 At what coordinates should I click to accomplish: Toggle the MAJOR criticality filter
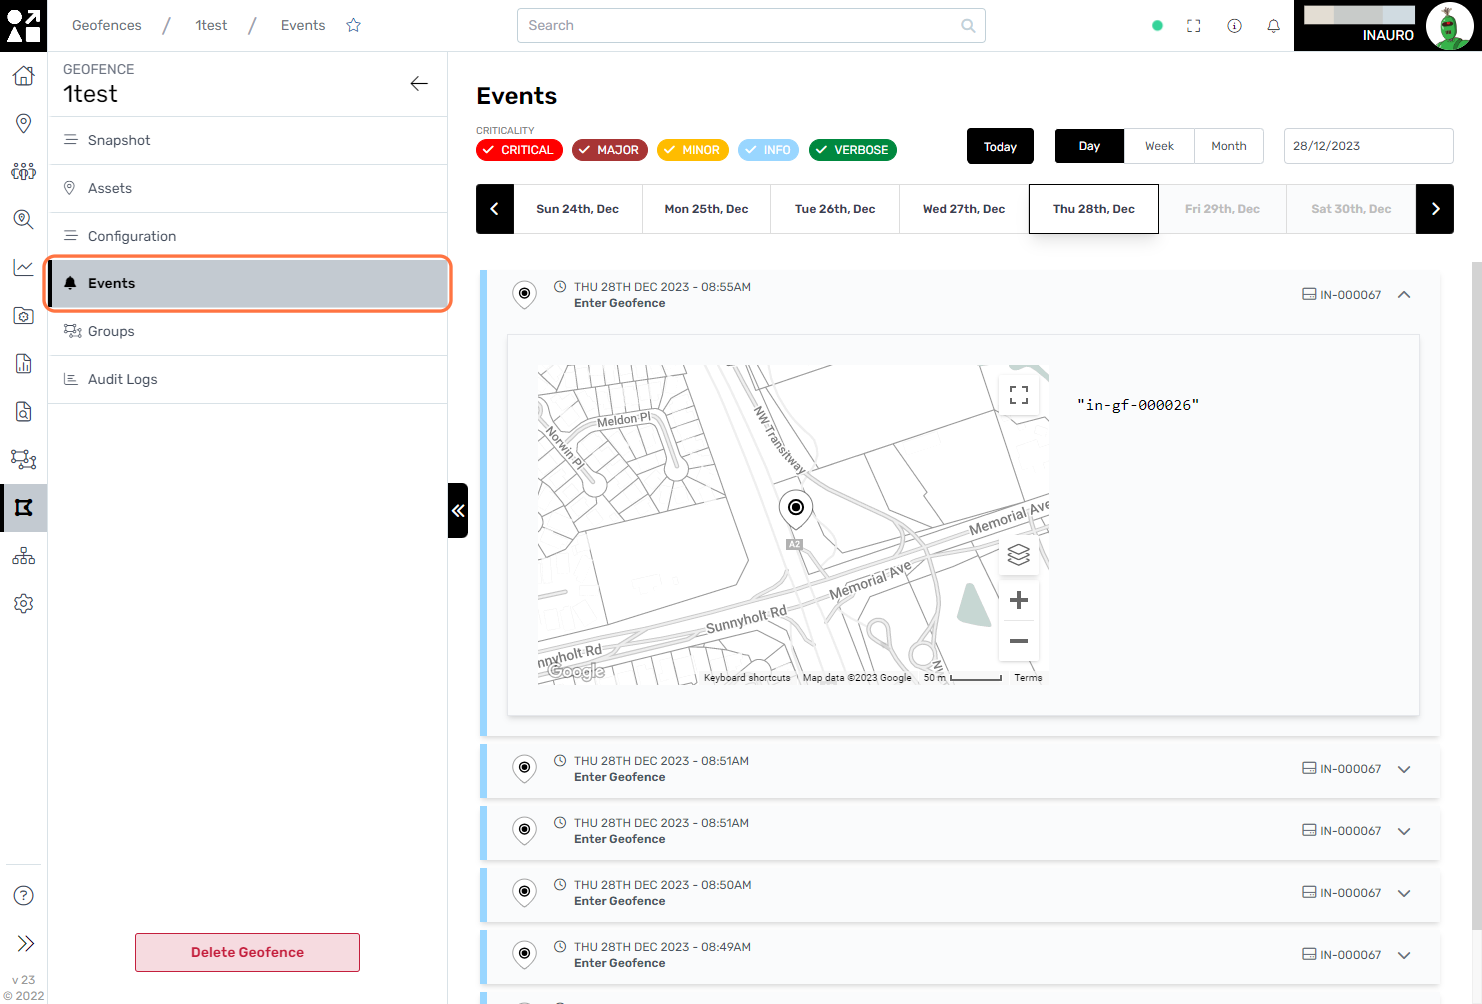pyautogui.click(x=610, y=150)
